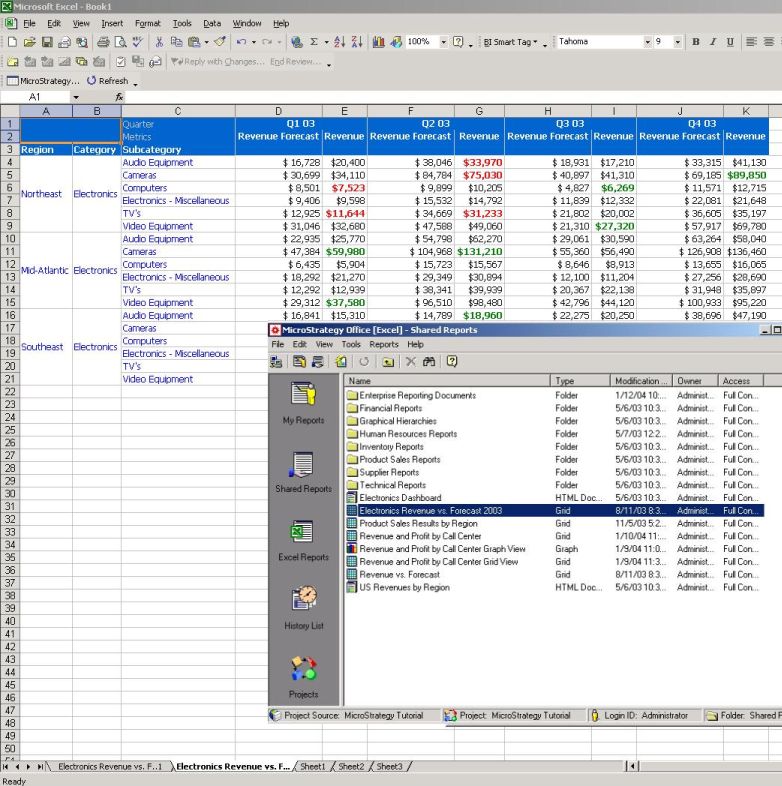782x786 pixels.
Task: Go up one folder level icon
Action: pos(387,361)
